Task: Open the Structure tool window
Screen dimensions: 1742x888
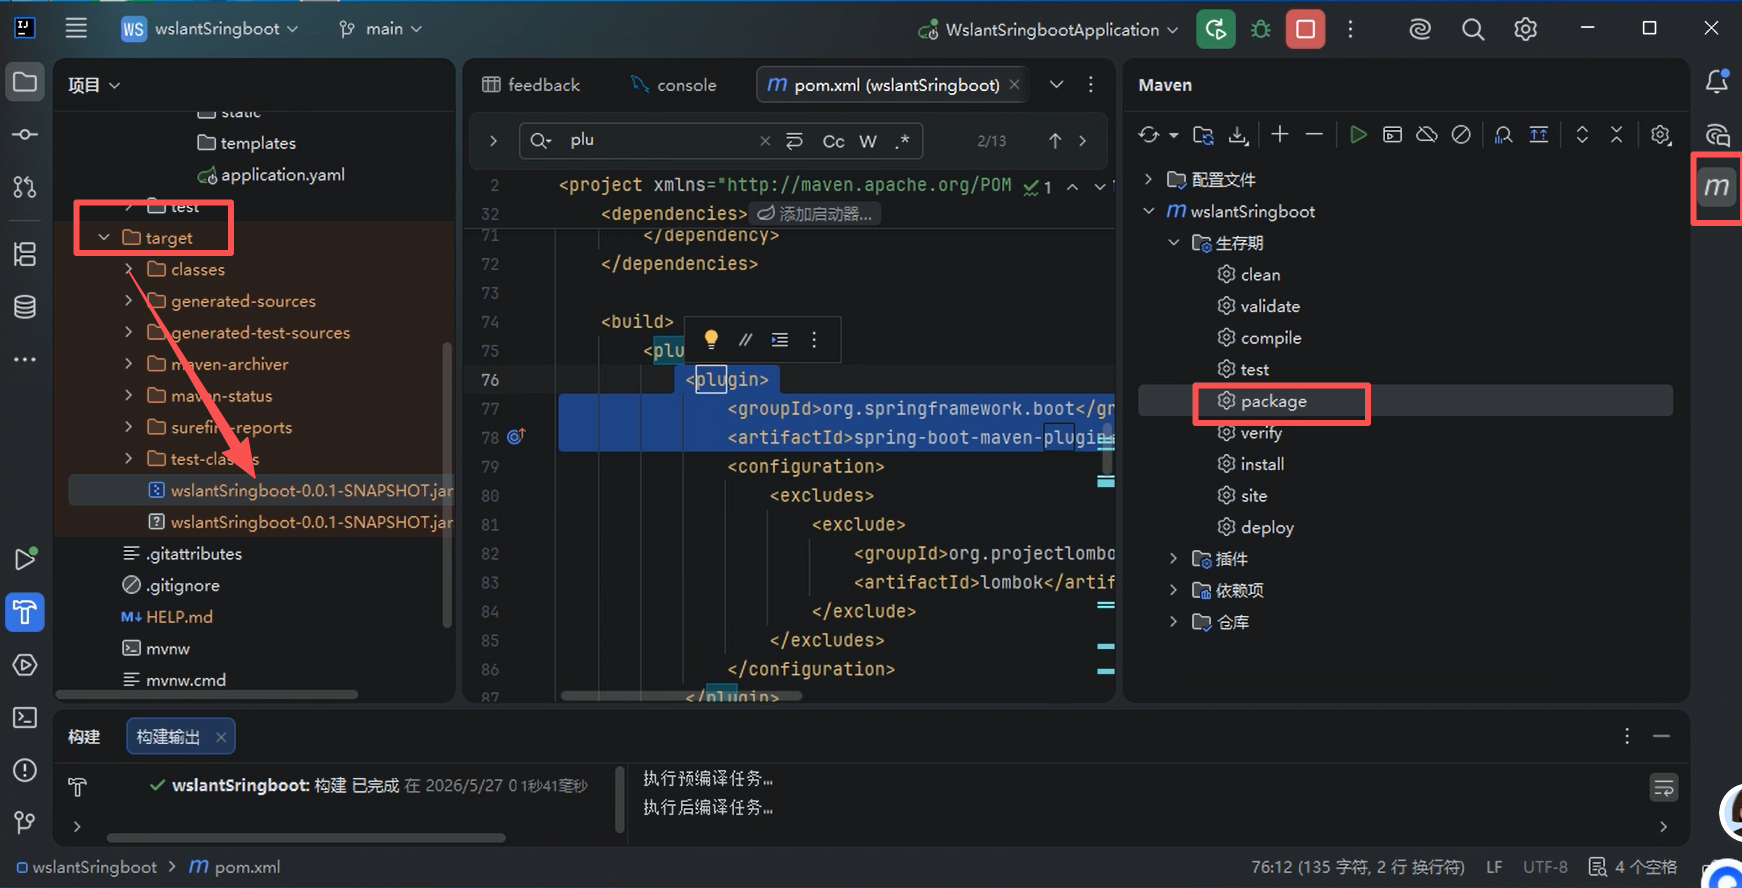Action: pos(25,254)
